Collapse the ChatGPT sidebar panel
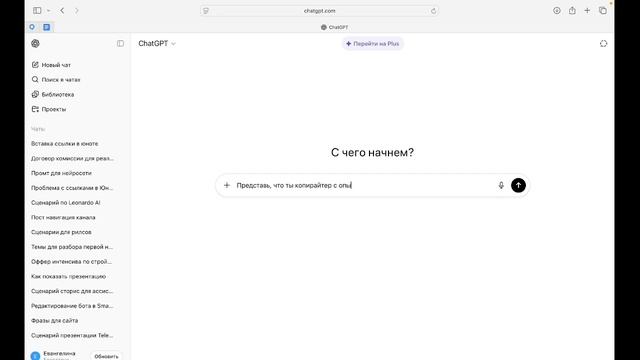Screen dimensions: 640x360 click(120, 43)
